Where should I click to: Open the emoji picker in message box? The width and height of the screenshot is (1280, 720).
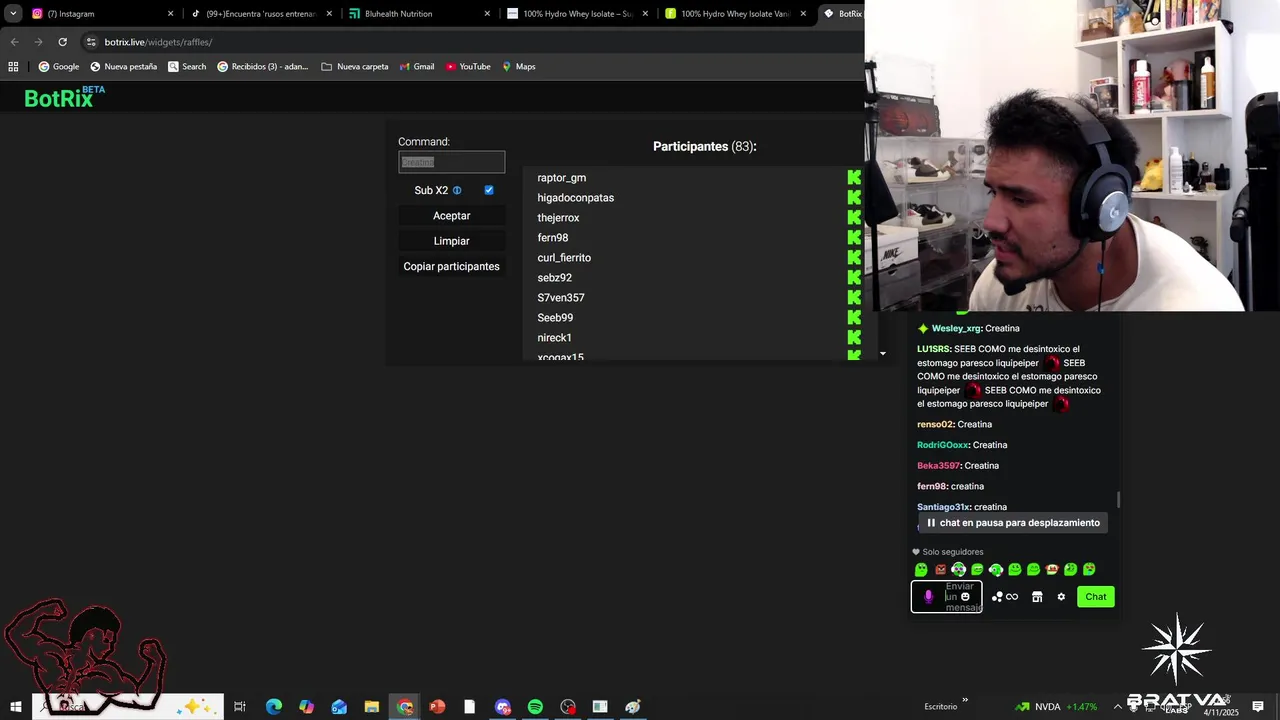point(965,597)
